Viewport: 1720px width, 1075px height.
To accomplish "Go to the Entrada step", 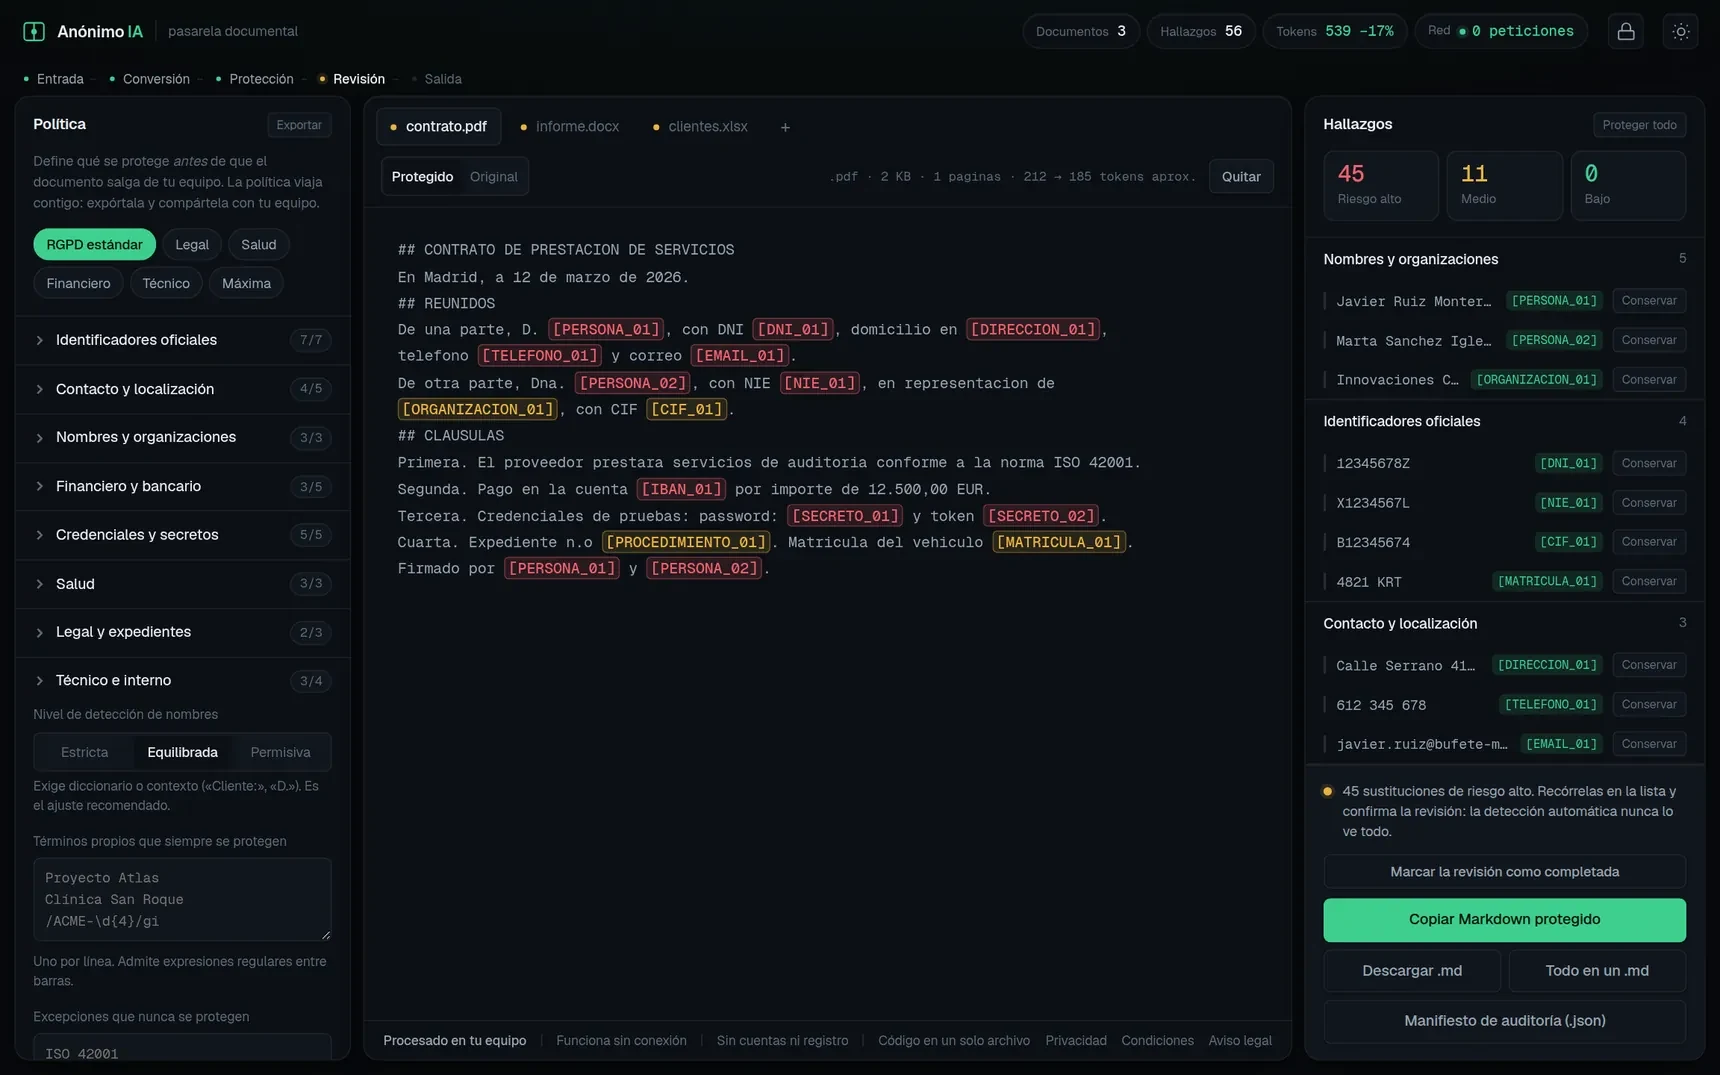I will (54, 79).
